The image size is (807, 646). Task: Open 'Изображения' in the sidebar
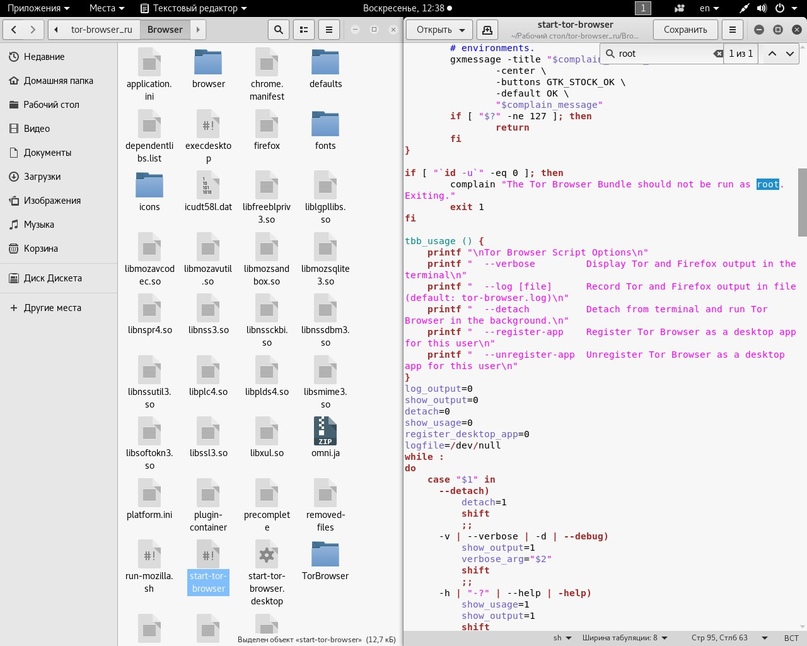click(x=59, y=201)
